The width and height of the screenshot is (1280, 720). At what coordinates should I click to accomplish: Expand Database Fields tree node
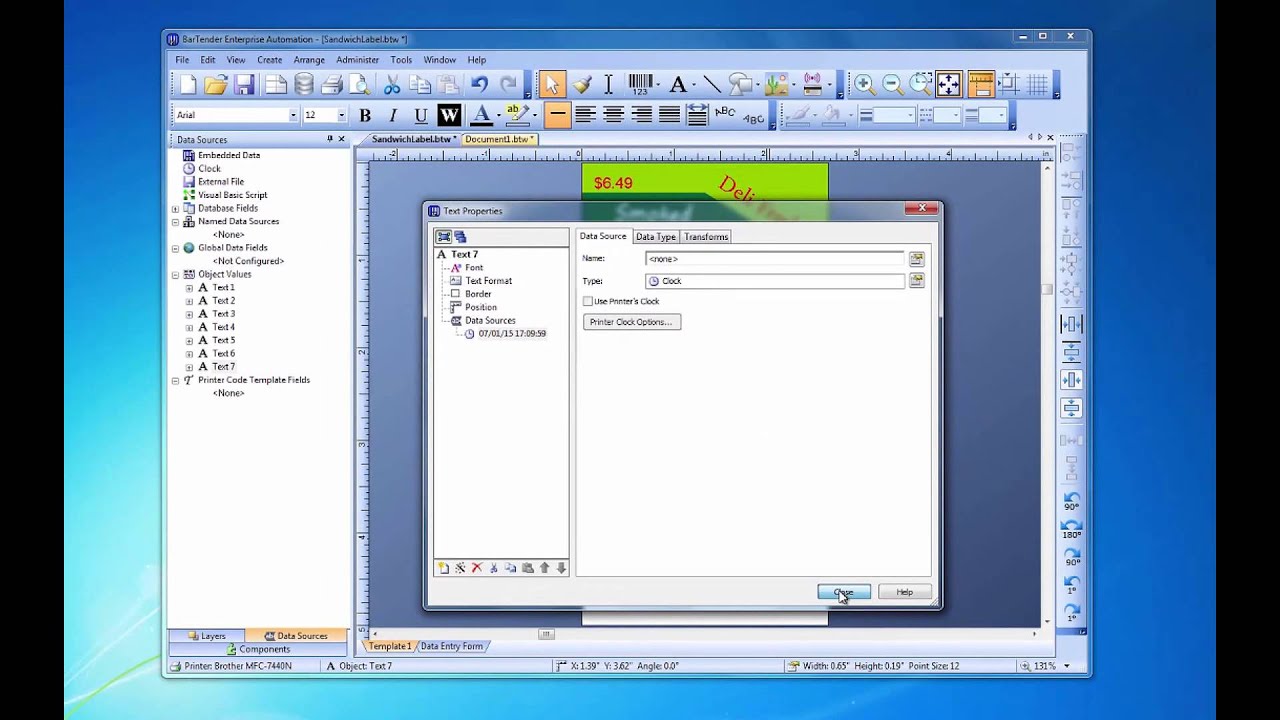tap(176, 208)
